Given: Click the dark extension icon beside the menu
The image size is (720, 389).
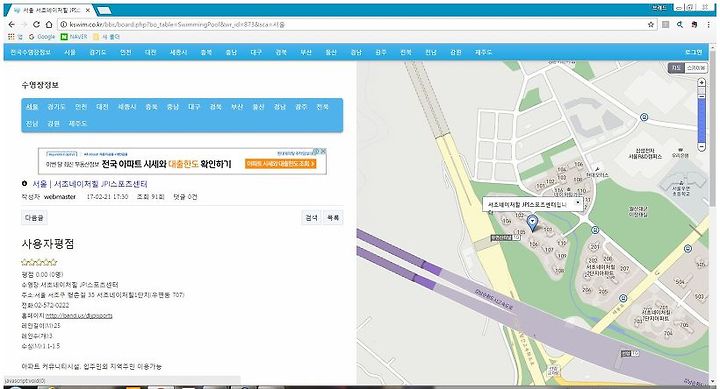Looking at the screenshot, I should click(x=694, y=24).
